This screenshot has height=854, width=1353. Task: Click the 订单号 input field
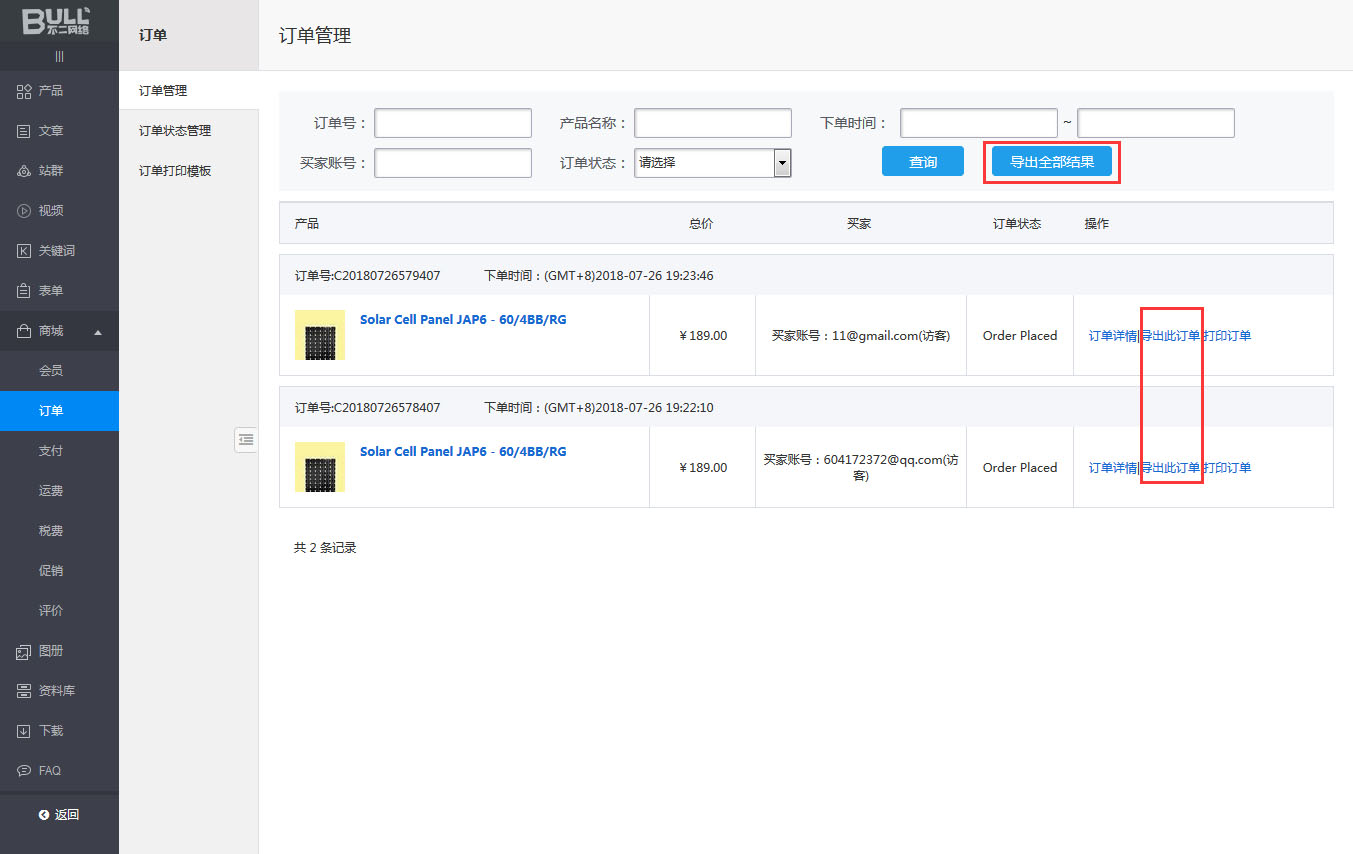point(453,123)
